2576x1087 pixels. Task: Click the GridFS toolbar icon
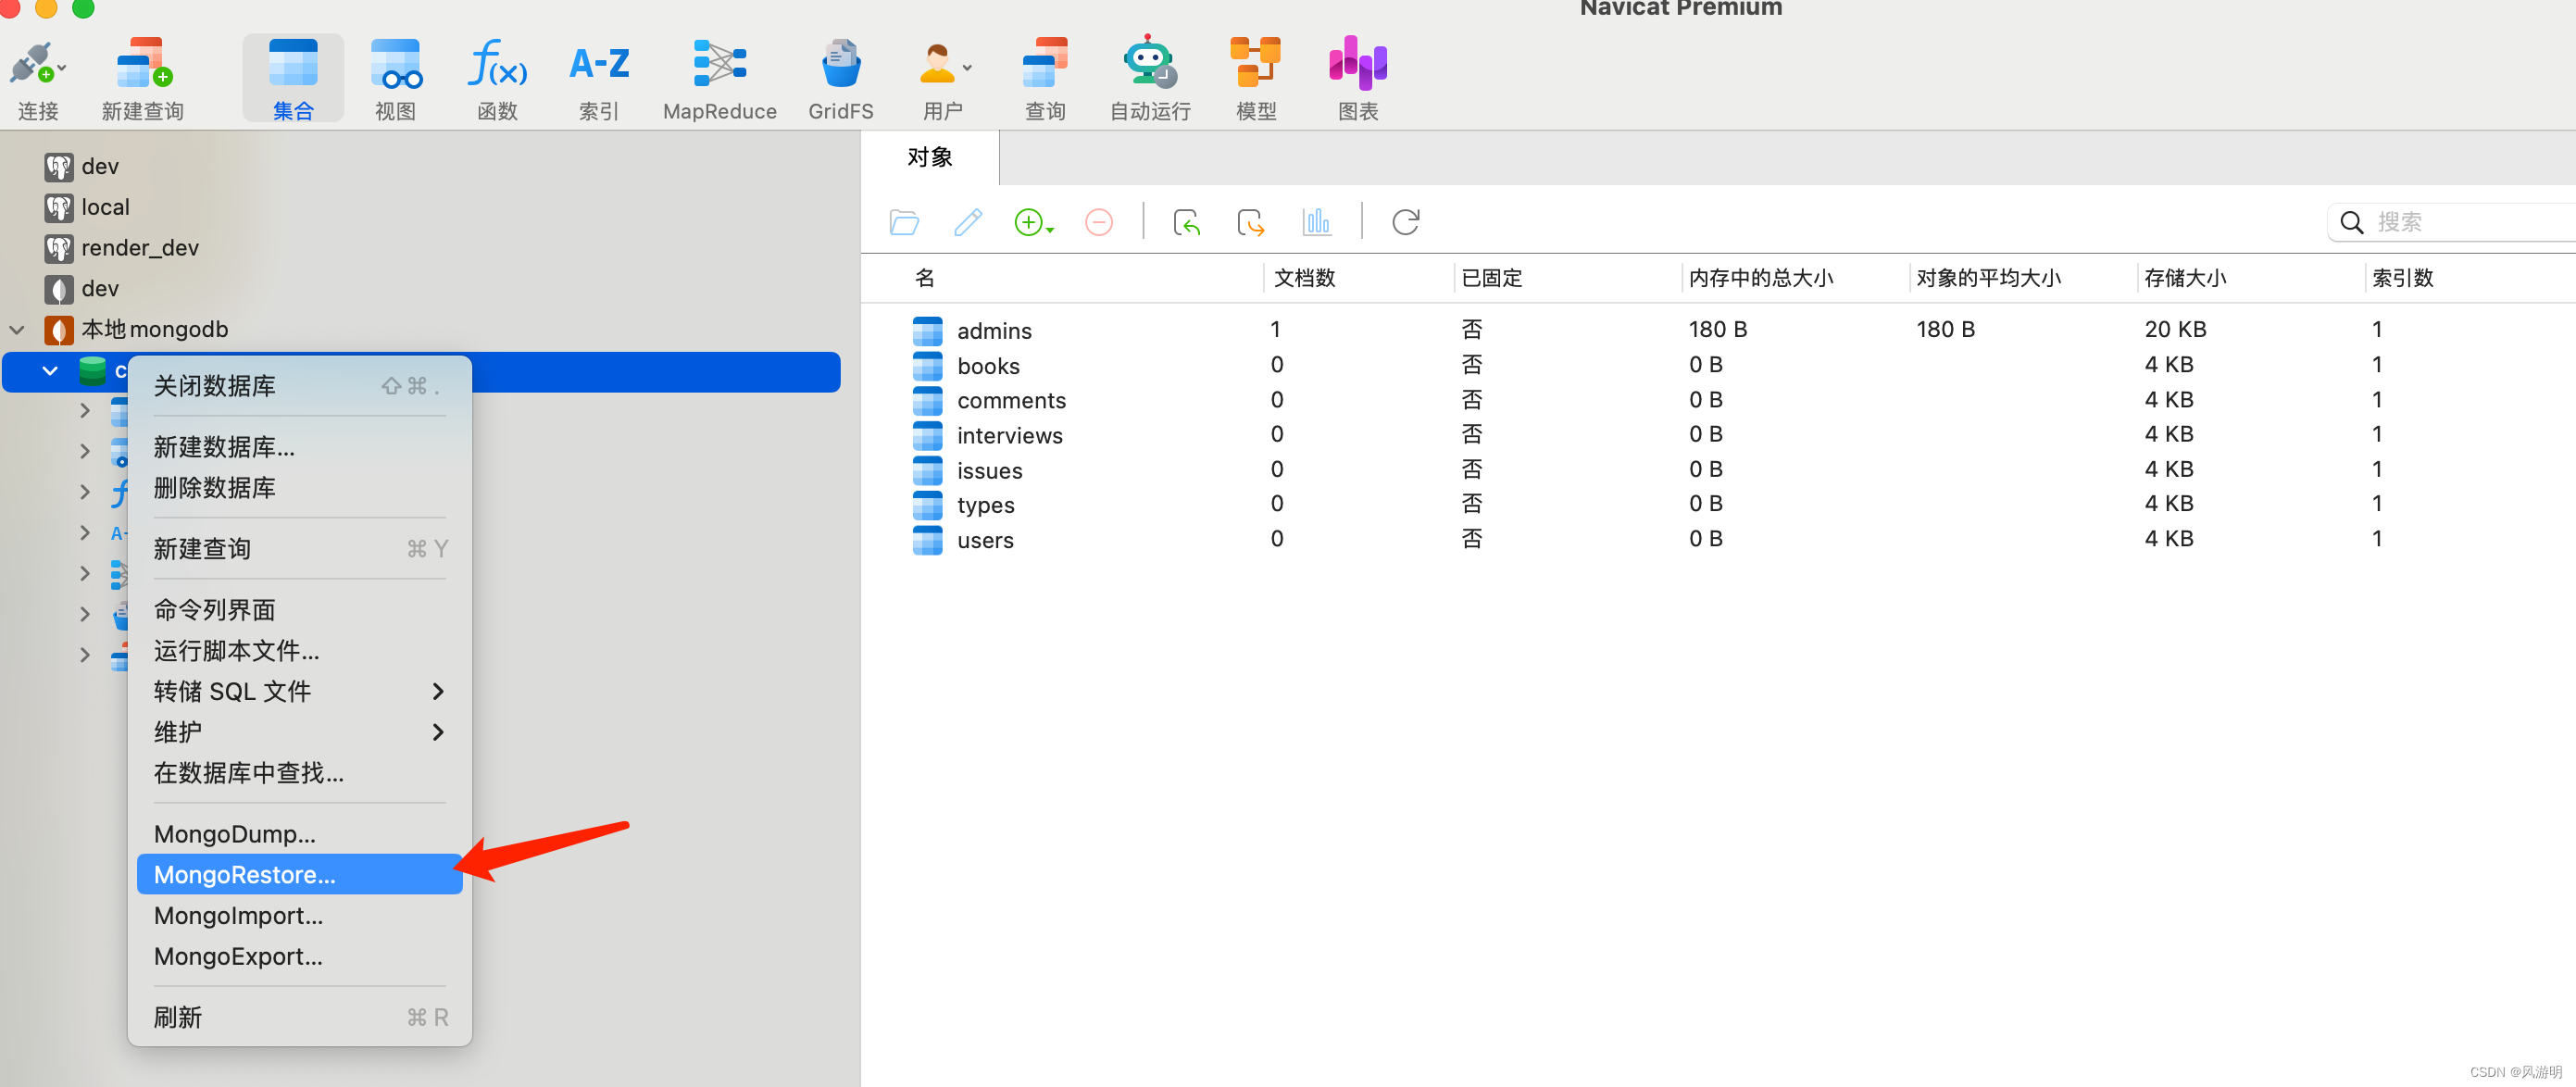point(840,65)
